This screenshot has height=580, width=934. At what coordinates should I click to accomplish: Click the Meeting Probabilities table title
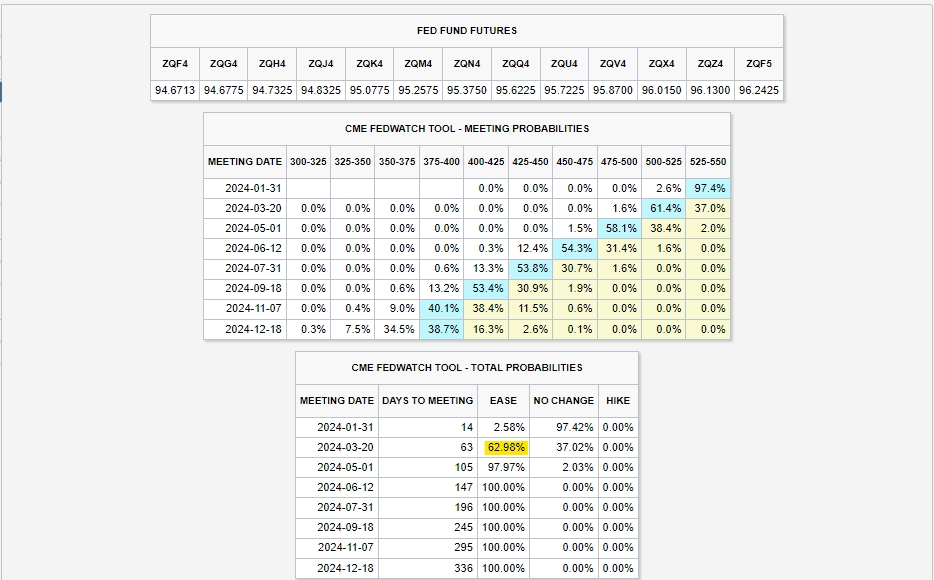(x=467, y=129)
